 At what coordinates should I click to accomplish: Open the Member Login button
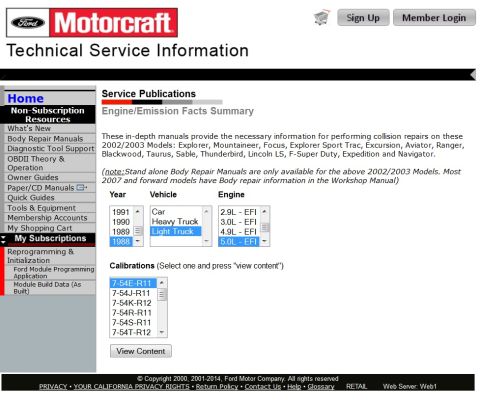pos(434,18)
